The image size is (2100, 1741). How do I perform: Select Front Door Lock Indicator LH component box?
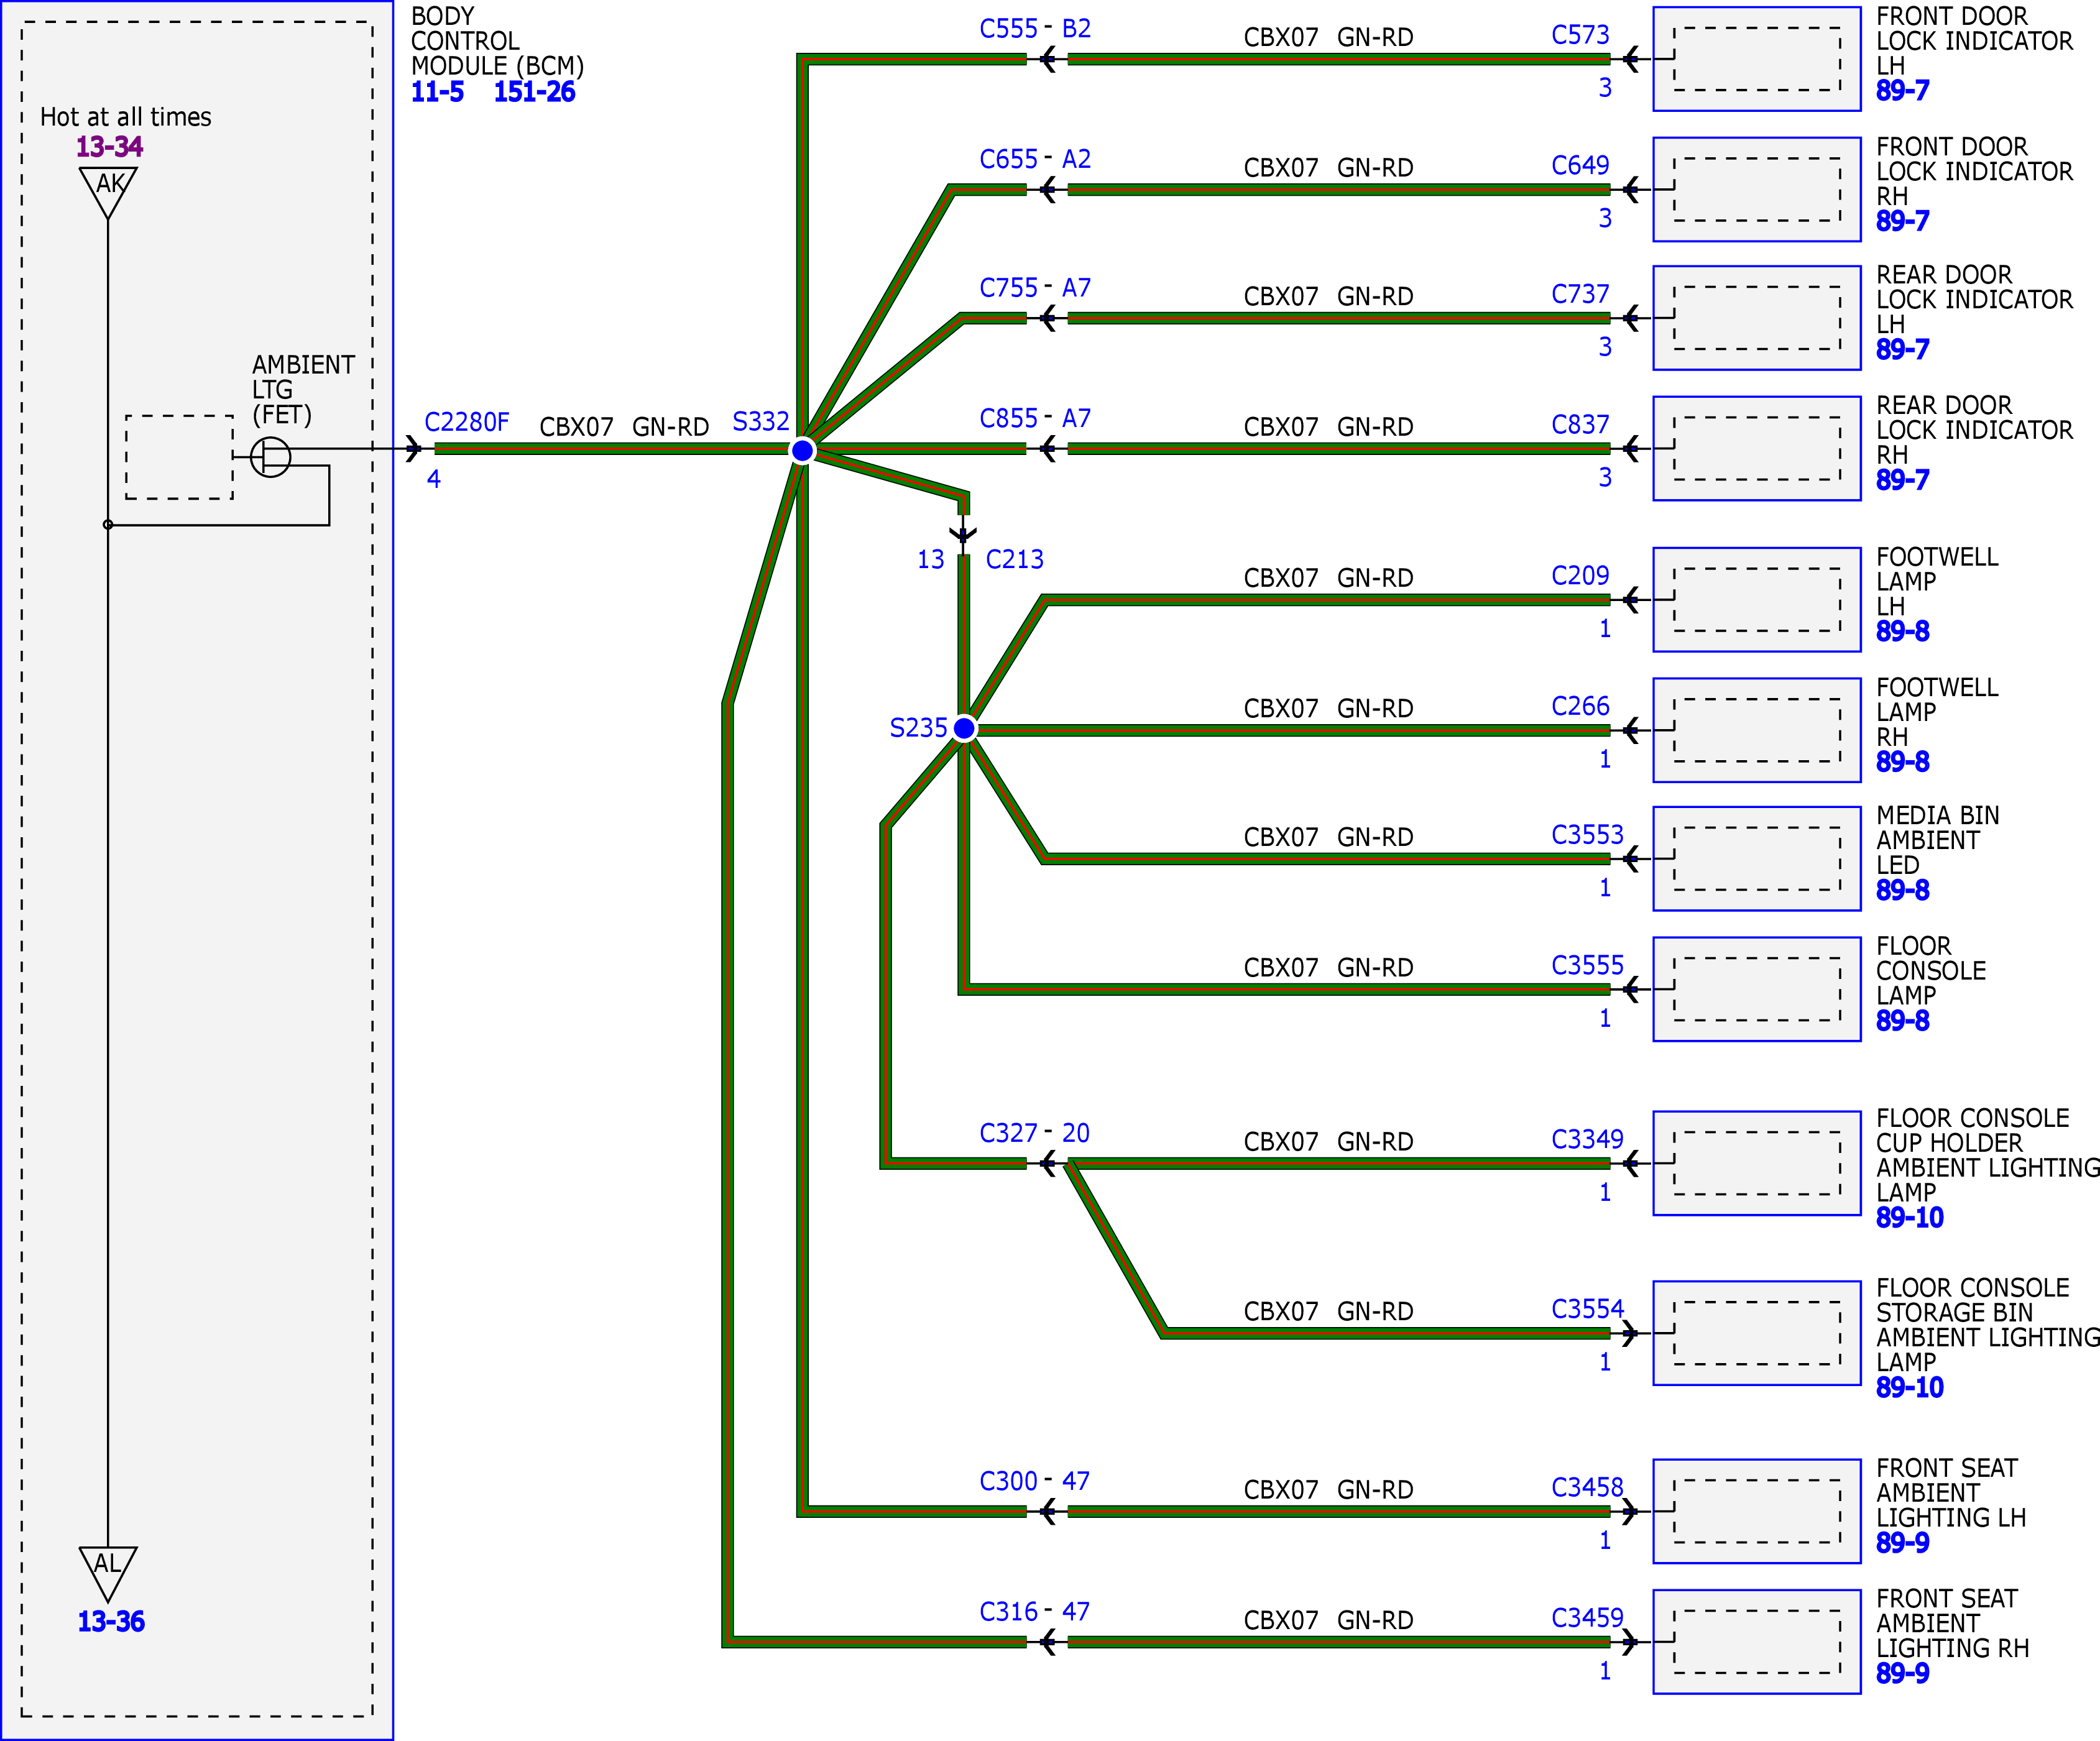coord(1757,59)
